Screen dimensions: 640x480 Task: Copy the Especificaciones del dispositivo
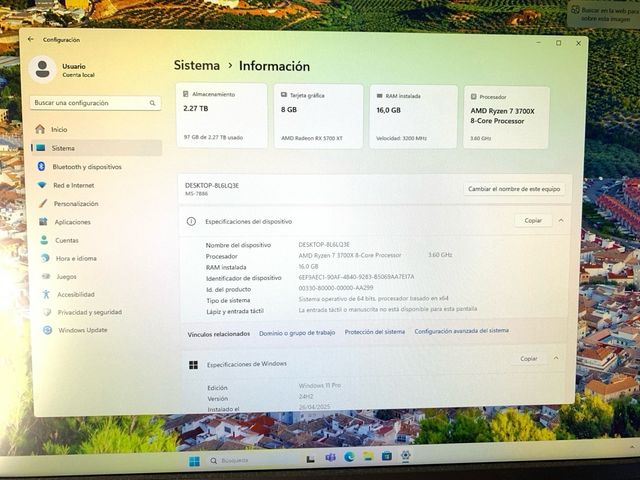coord(533,220)
